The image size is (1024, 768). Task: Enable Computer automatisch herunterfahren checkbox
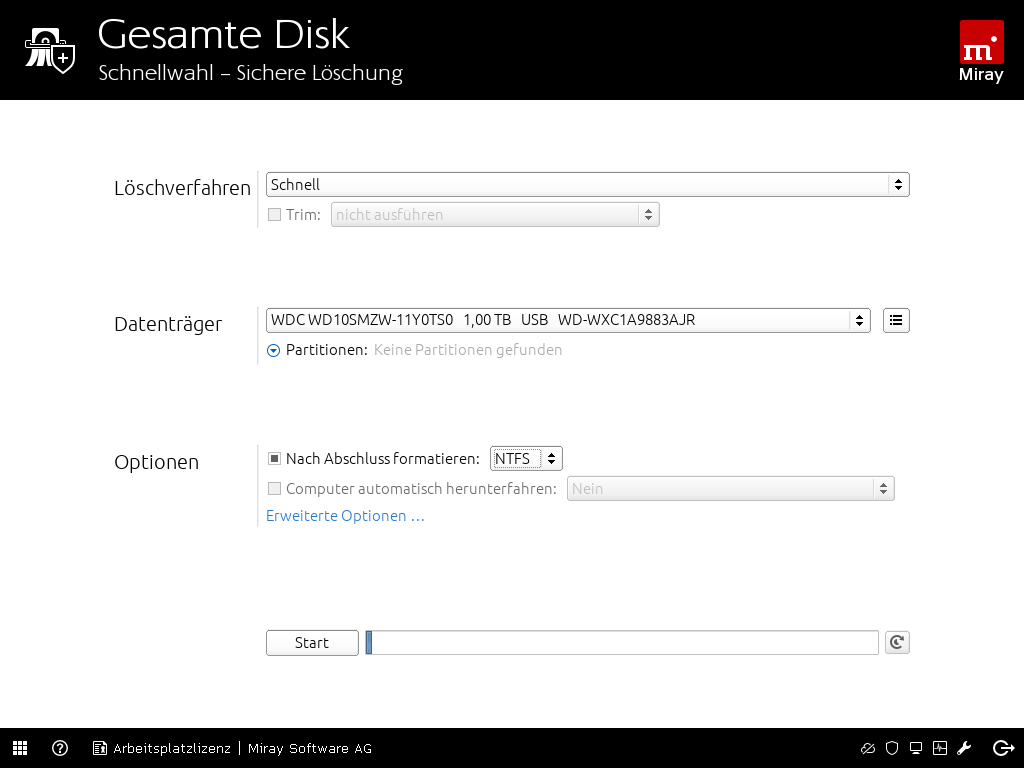click(x=275, y=489)
